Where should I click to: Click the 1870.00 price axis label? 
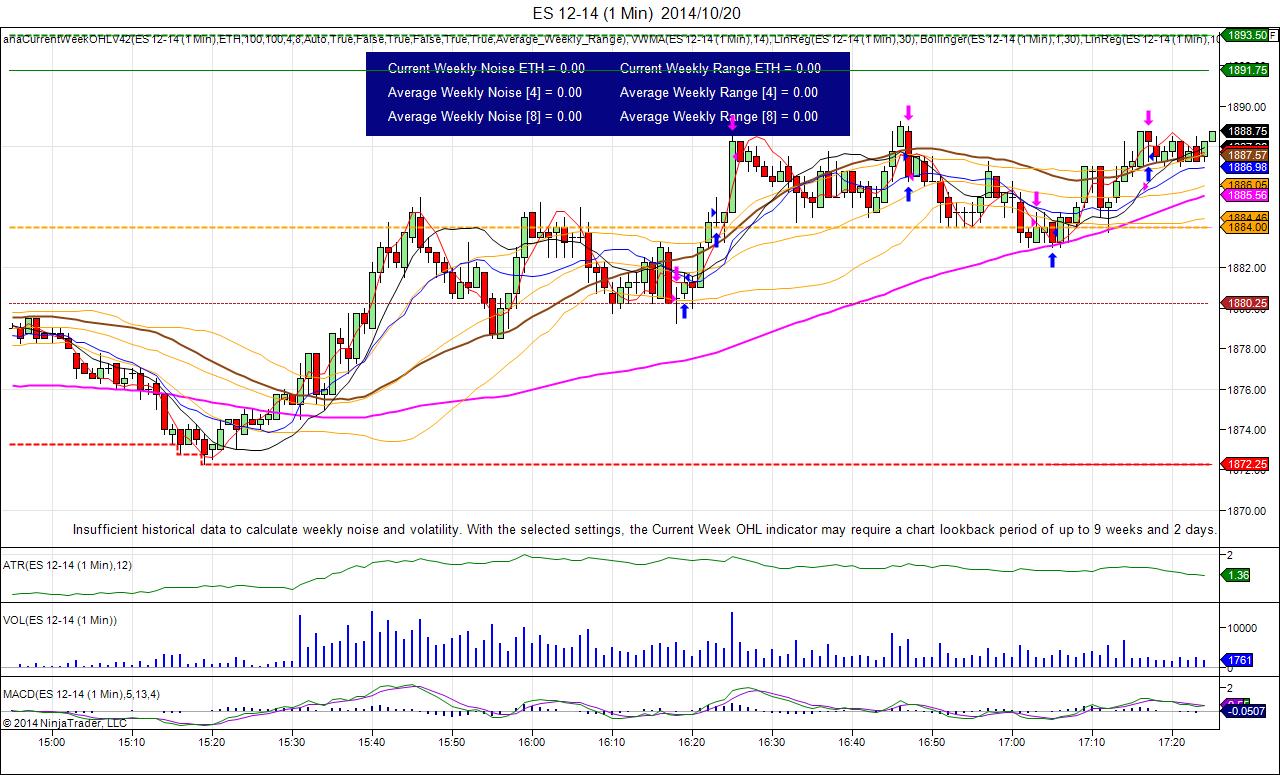(1247, 510)
